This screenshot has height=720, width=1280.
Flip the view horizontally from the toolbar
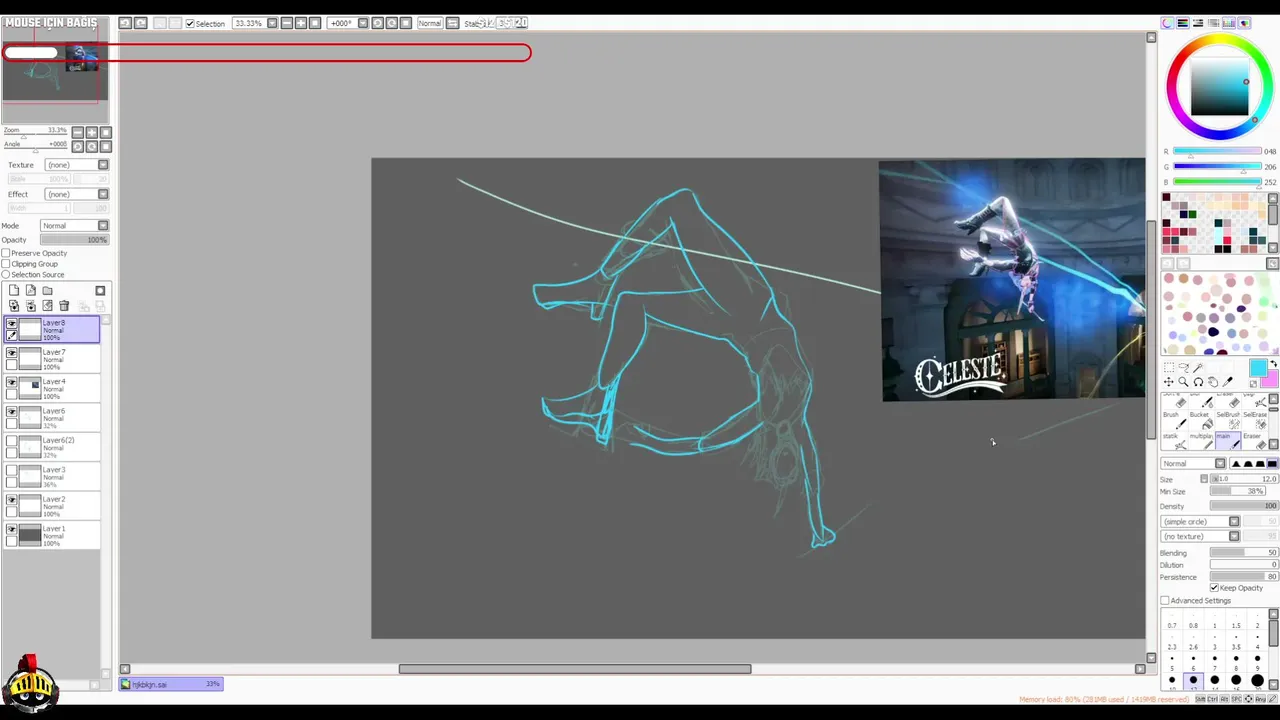(453, 23)
